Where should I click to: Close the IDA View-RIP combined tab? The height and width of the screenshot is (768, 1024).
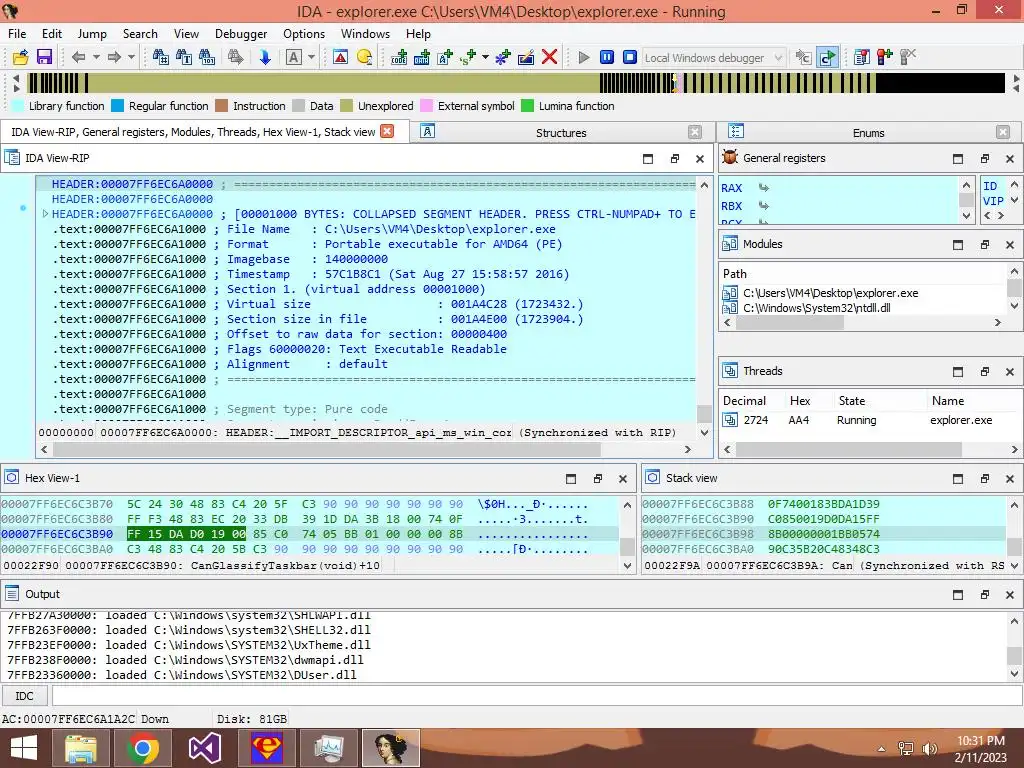387,131
